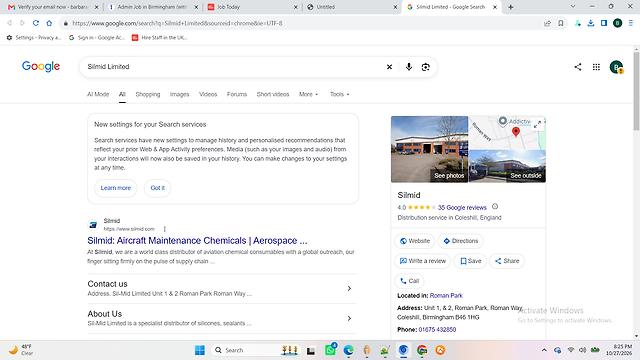Share this page icon in address bar
Screen dimensions: 640x360
(547, 23)
